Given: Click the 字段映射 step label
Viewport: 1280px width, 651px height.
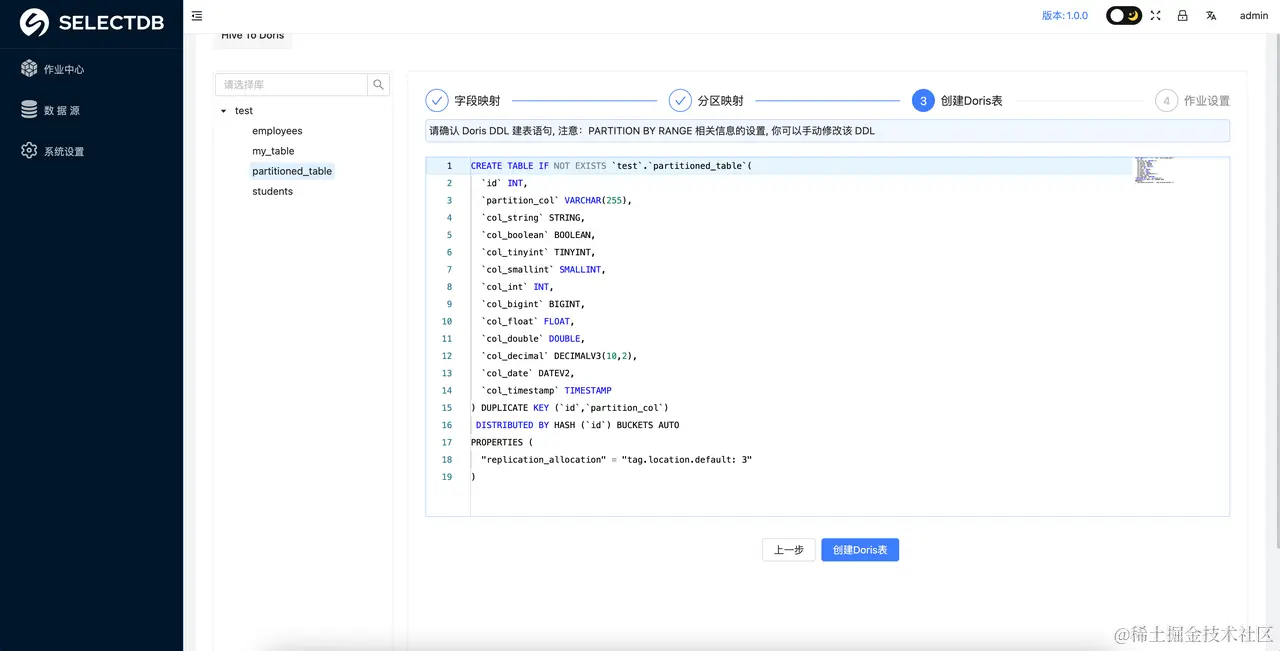Looking at the screenshot, I should [x=477, y=101].
